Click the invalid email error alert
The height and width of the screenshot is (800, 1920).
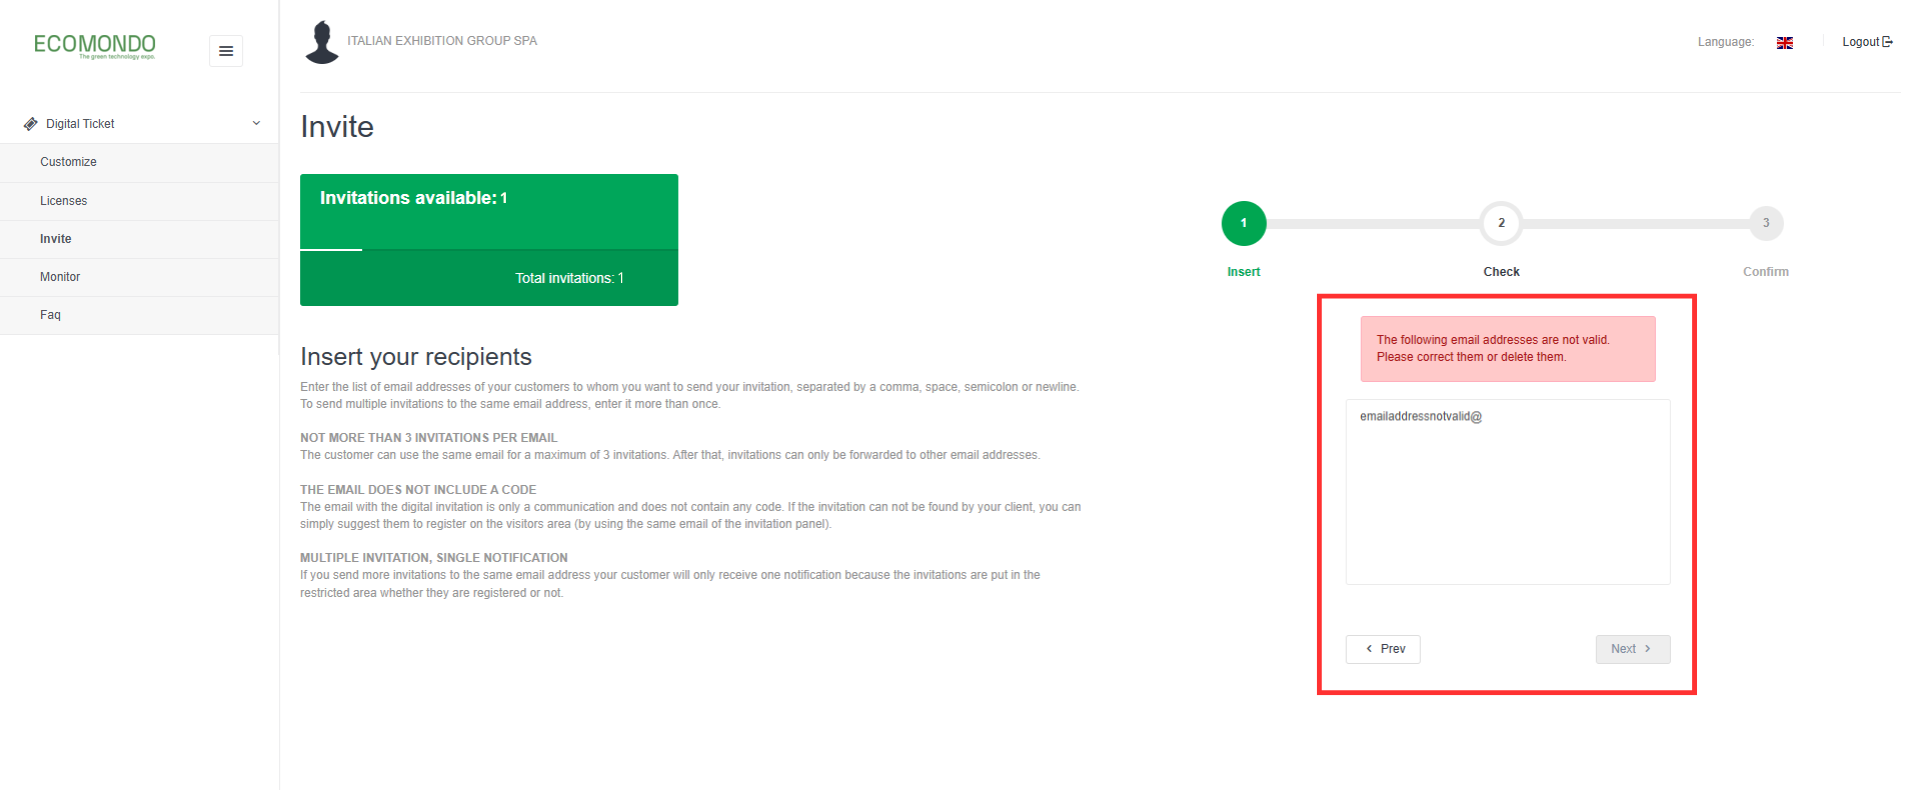1508,349
